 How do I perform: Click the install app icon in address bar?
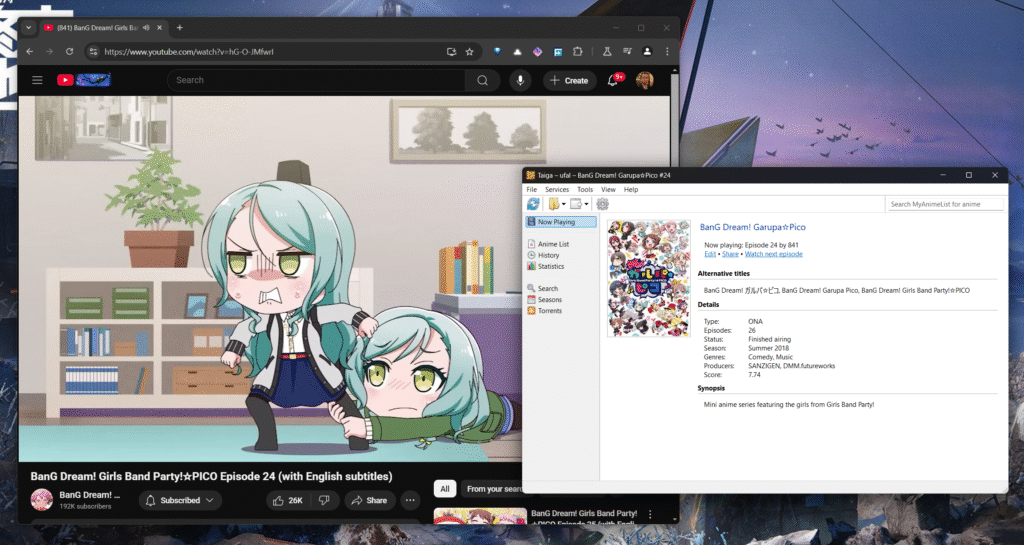tap(451, 52)
